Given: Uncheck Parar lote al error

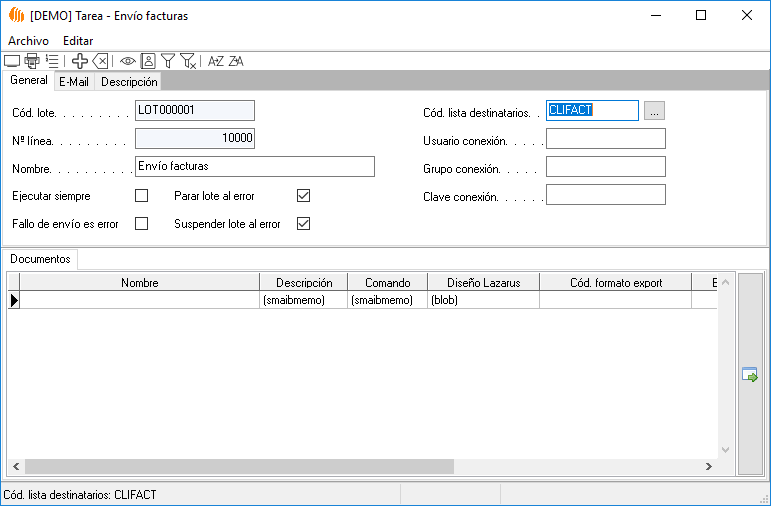Looking at the screenshot, I should point(304,195).
